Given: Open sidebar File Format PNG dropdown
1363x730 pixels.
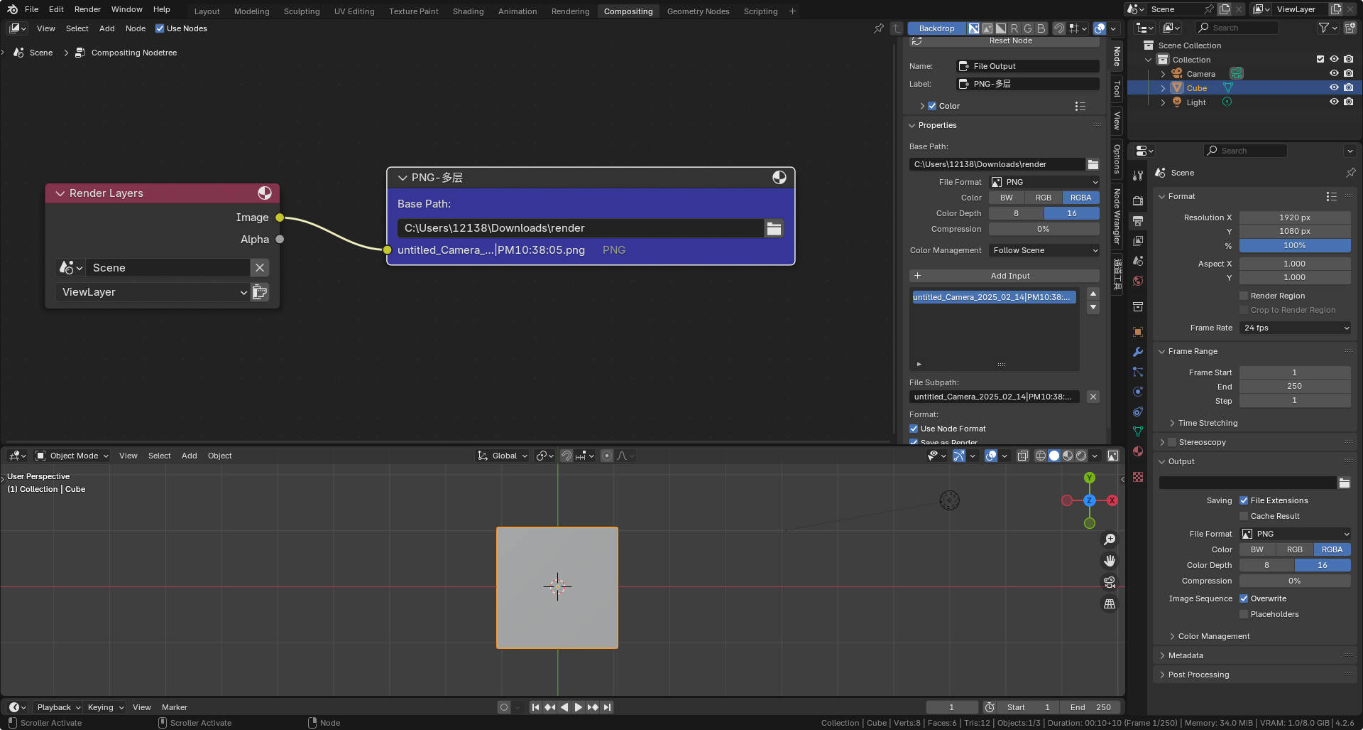Looking at the screenshot, I should (x=1044, y=182).
